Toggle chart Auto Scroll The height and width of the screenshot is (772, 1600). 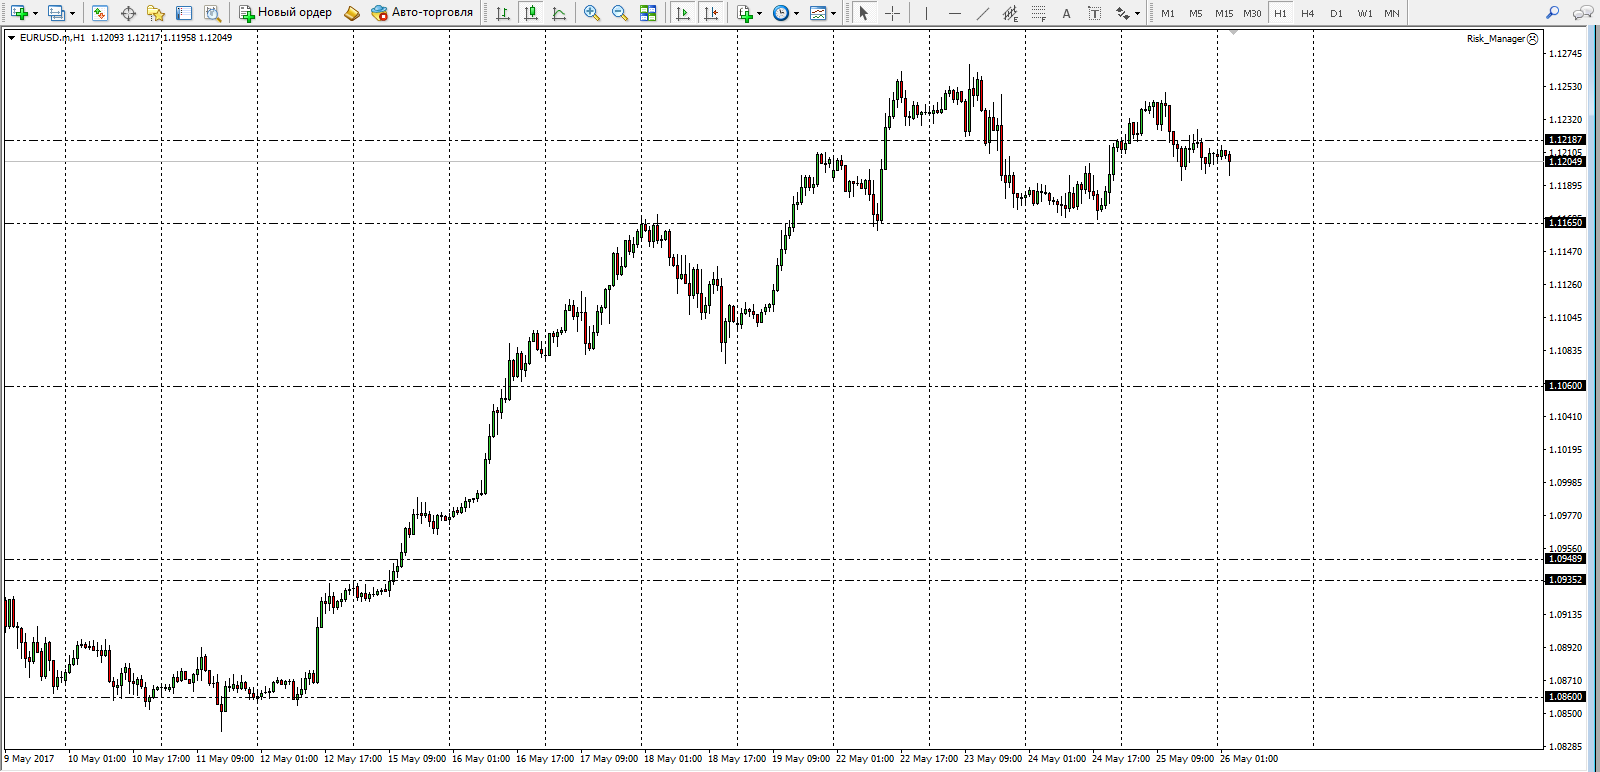click(x=683, y=13)
